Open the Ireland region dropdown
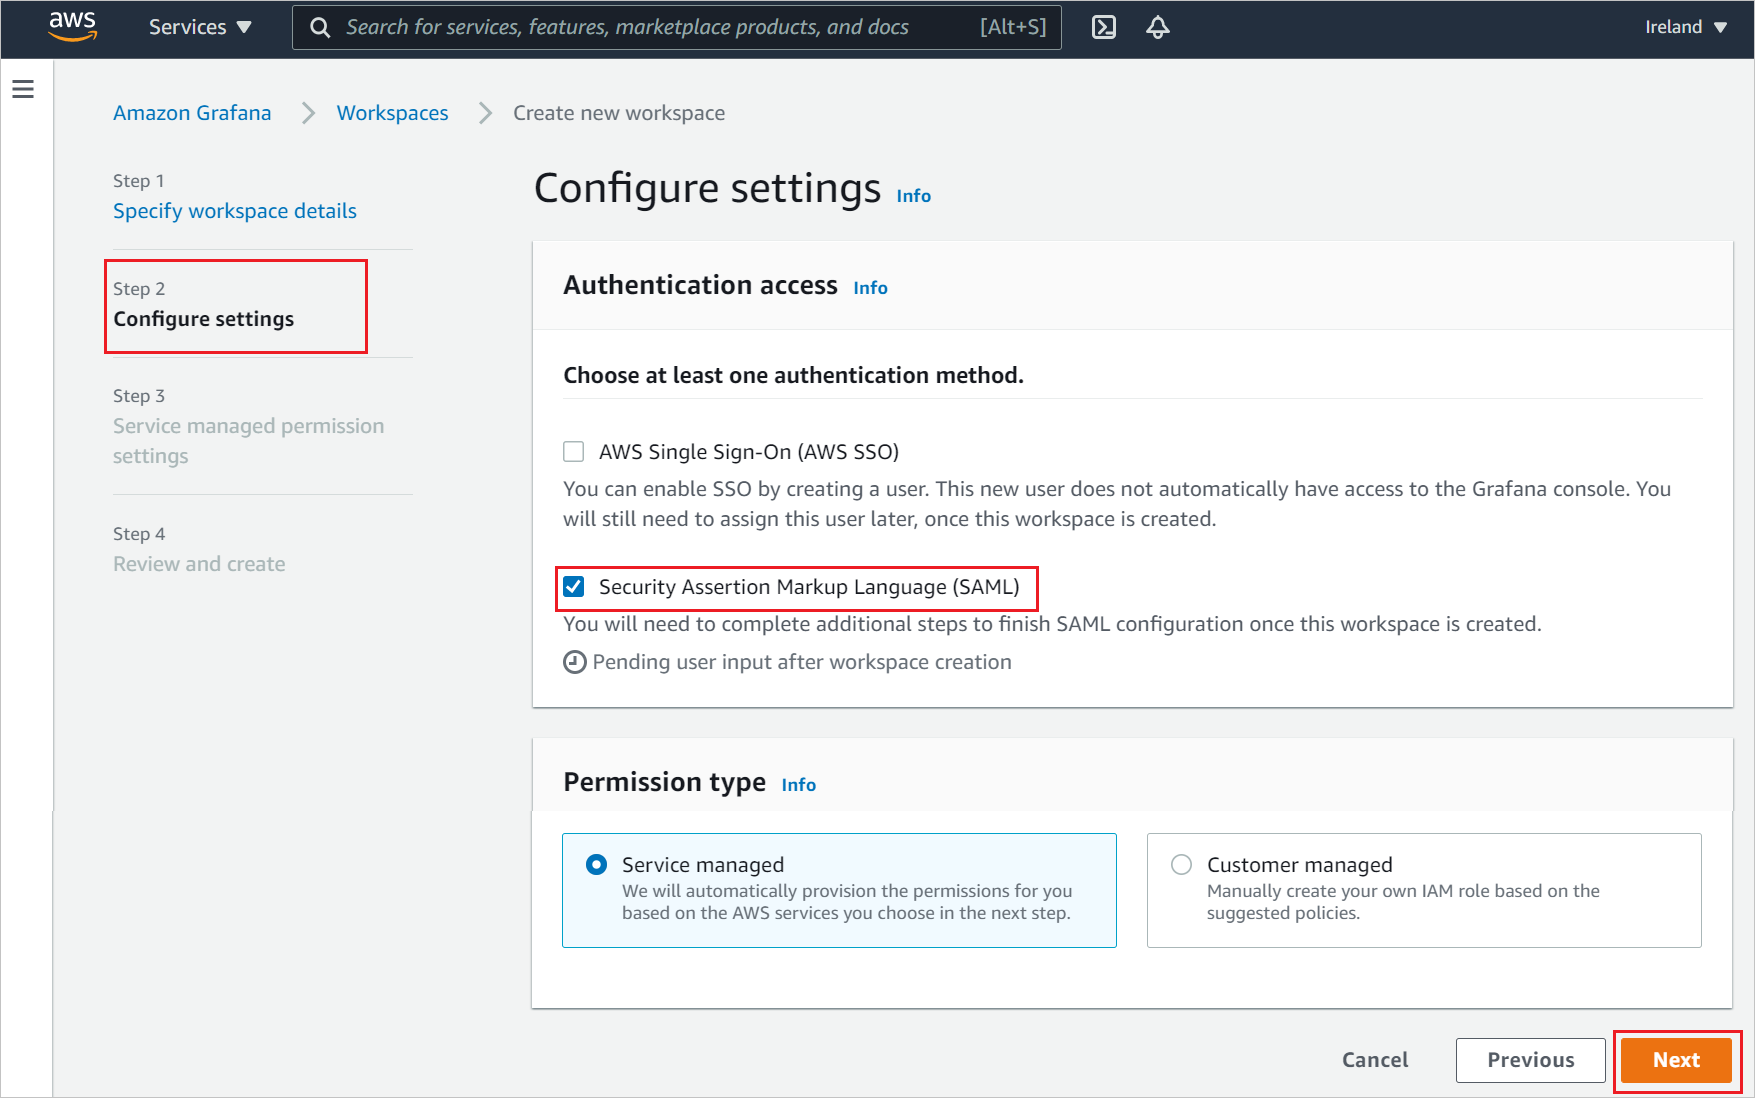Viewport: 1755px width, 1098px height. (x=1685, y=27)
